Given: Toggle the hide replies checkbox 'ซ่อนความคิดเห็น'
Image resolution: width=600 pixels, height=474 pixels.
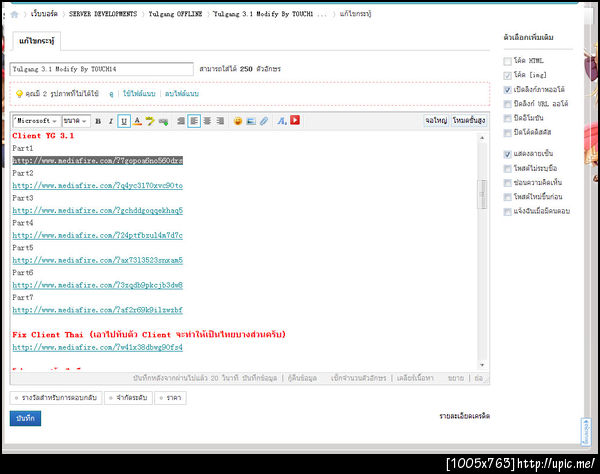Looking at the screenshot, I should 507,183.
